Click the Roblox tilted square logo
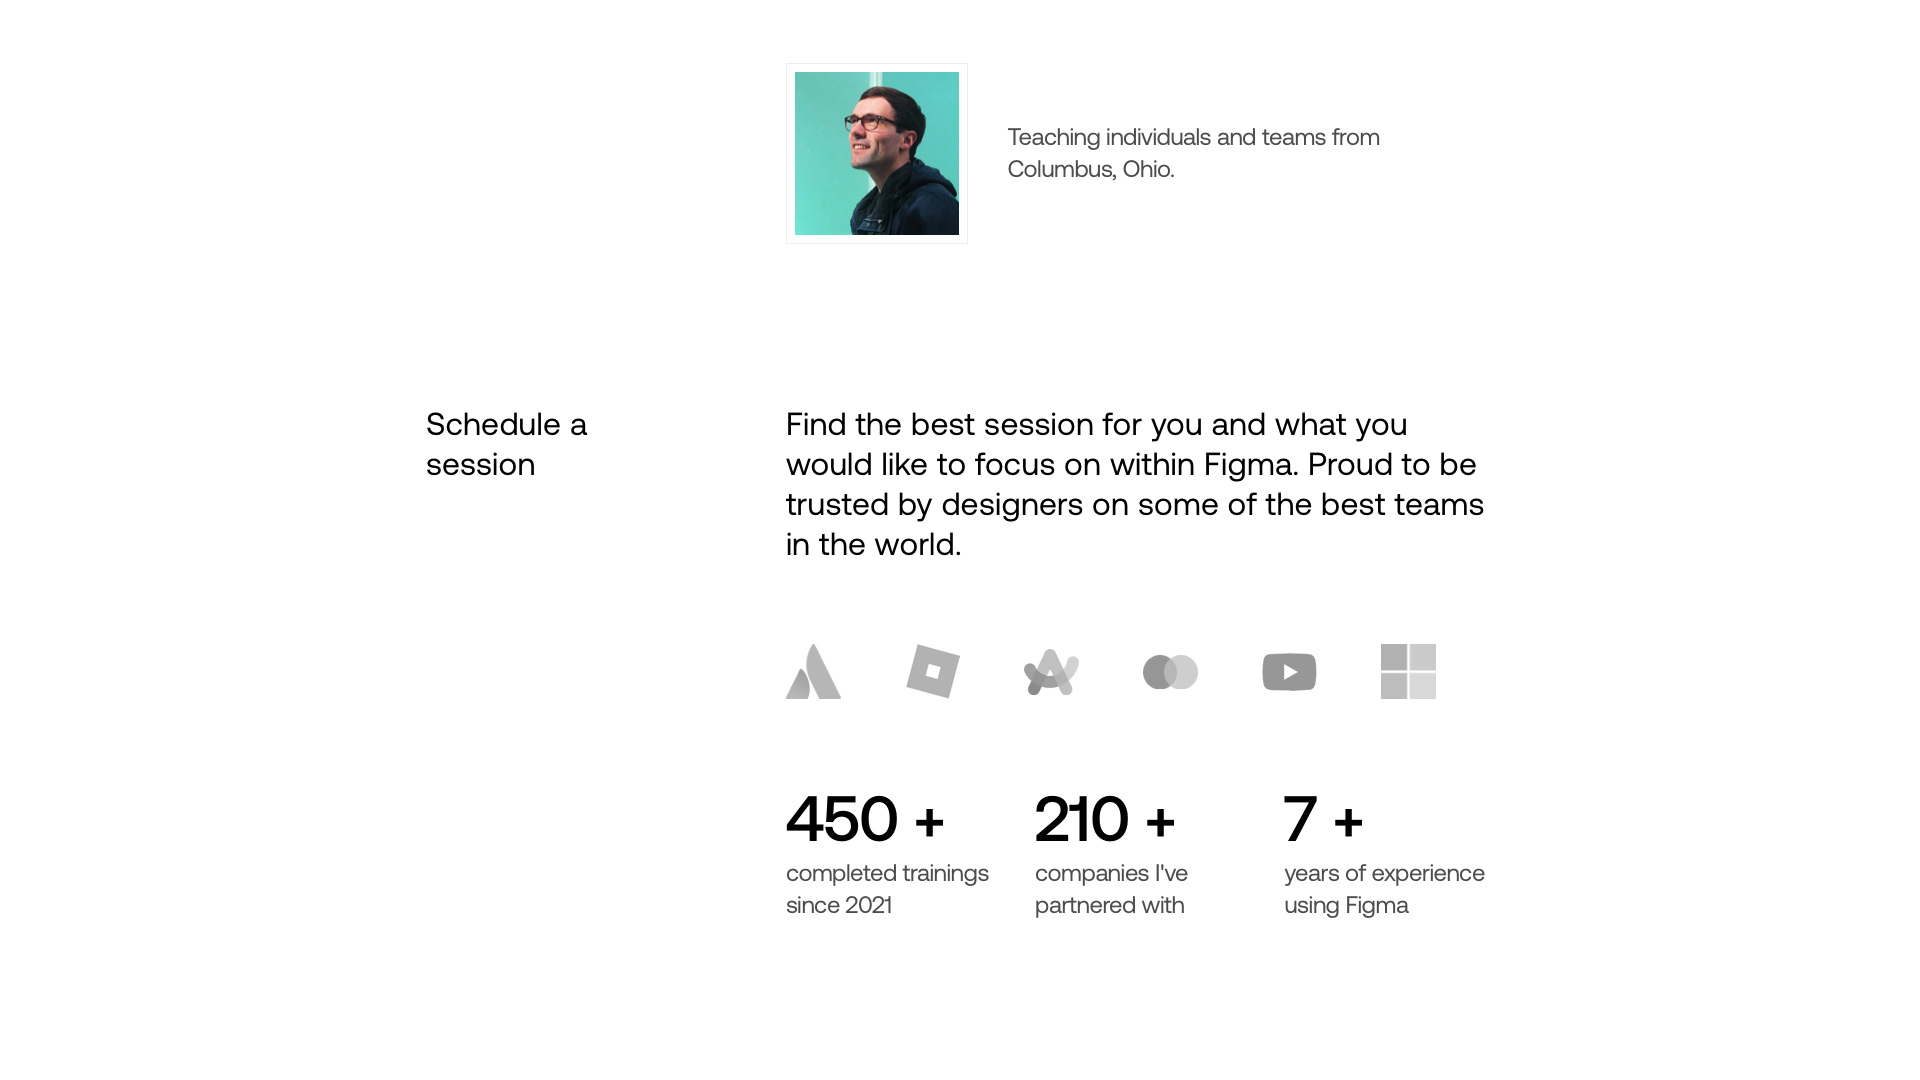1920x1080 pixels. [933, 671]
